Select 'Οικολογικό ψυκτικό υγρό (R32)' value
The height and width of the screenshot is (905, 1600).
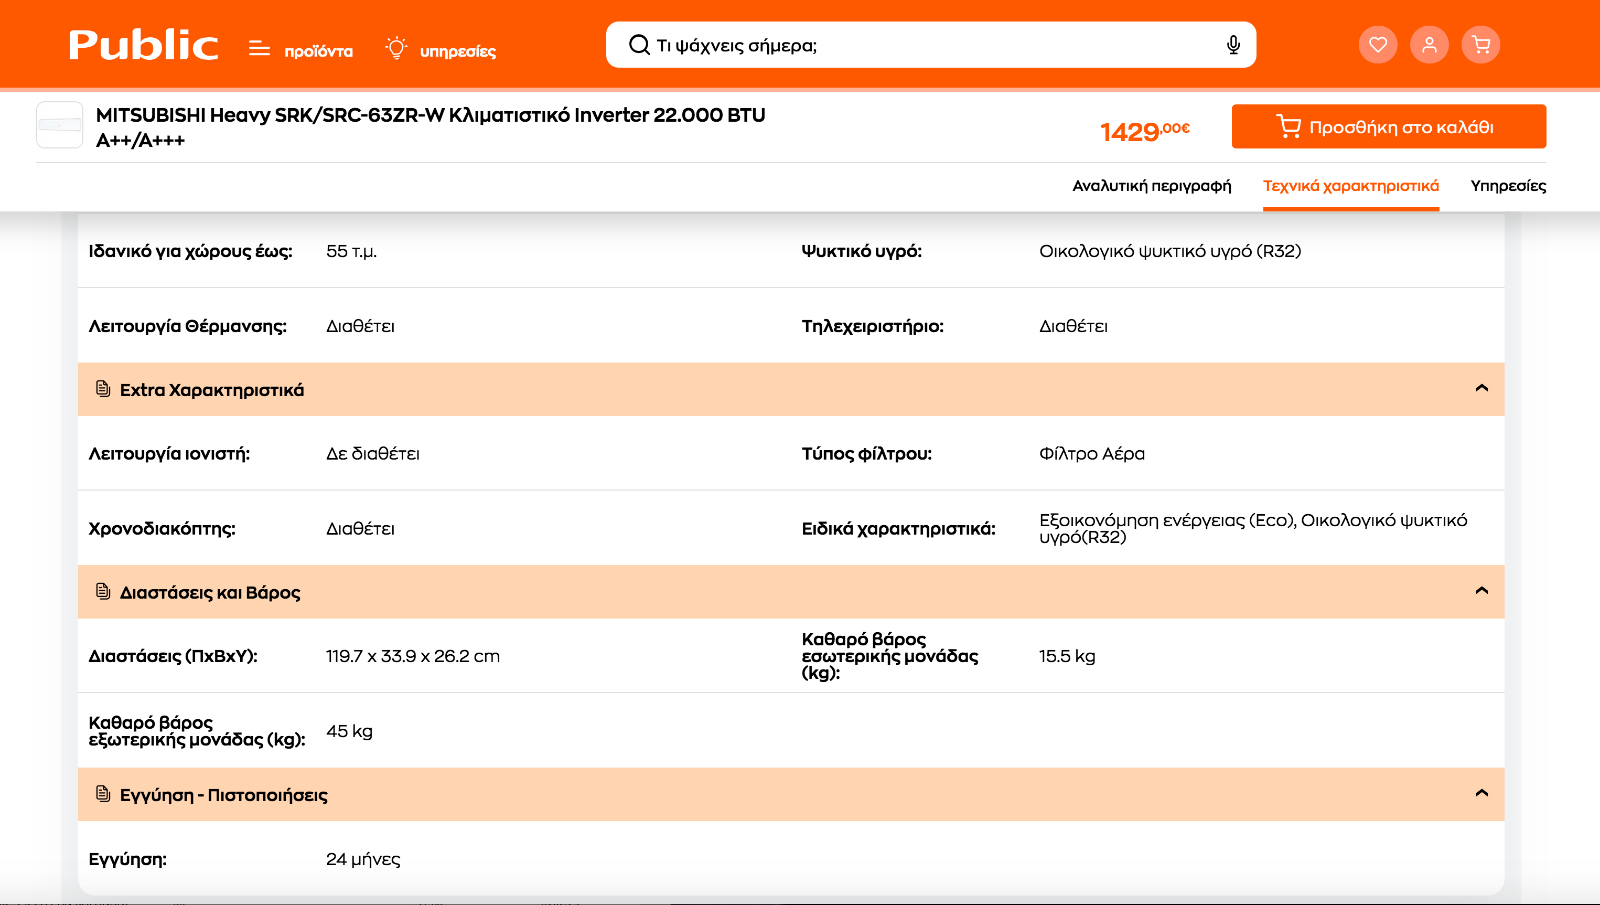[x=1170, y=251]
